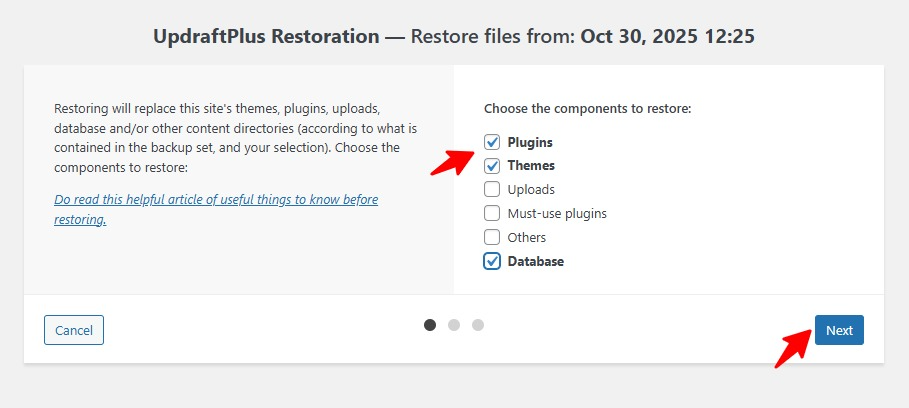Click the 'Others' label text

(527, 237)
